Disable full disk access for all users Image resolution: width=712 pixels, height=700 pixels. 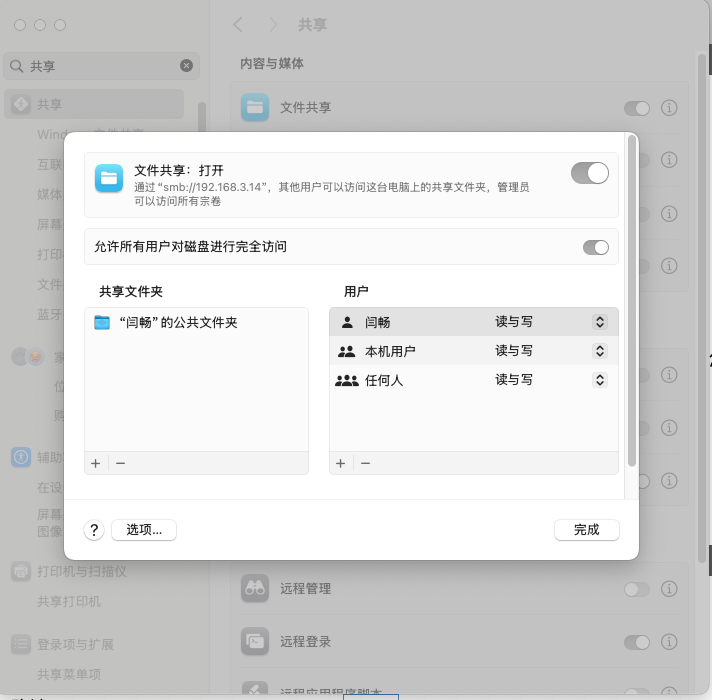595,247
